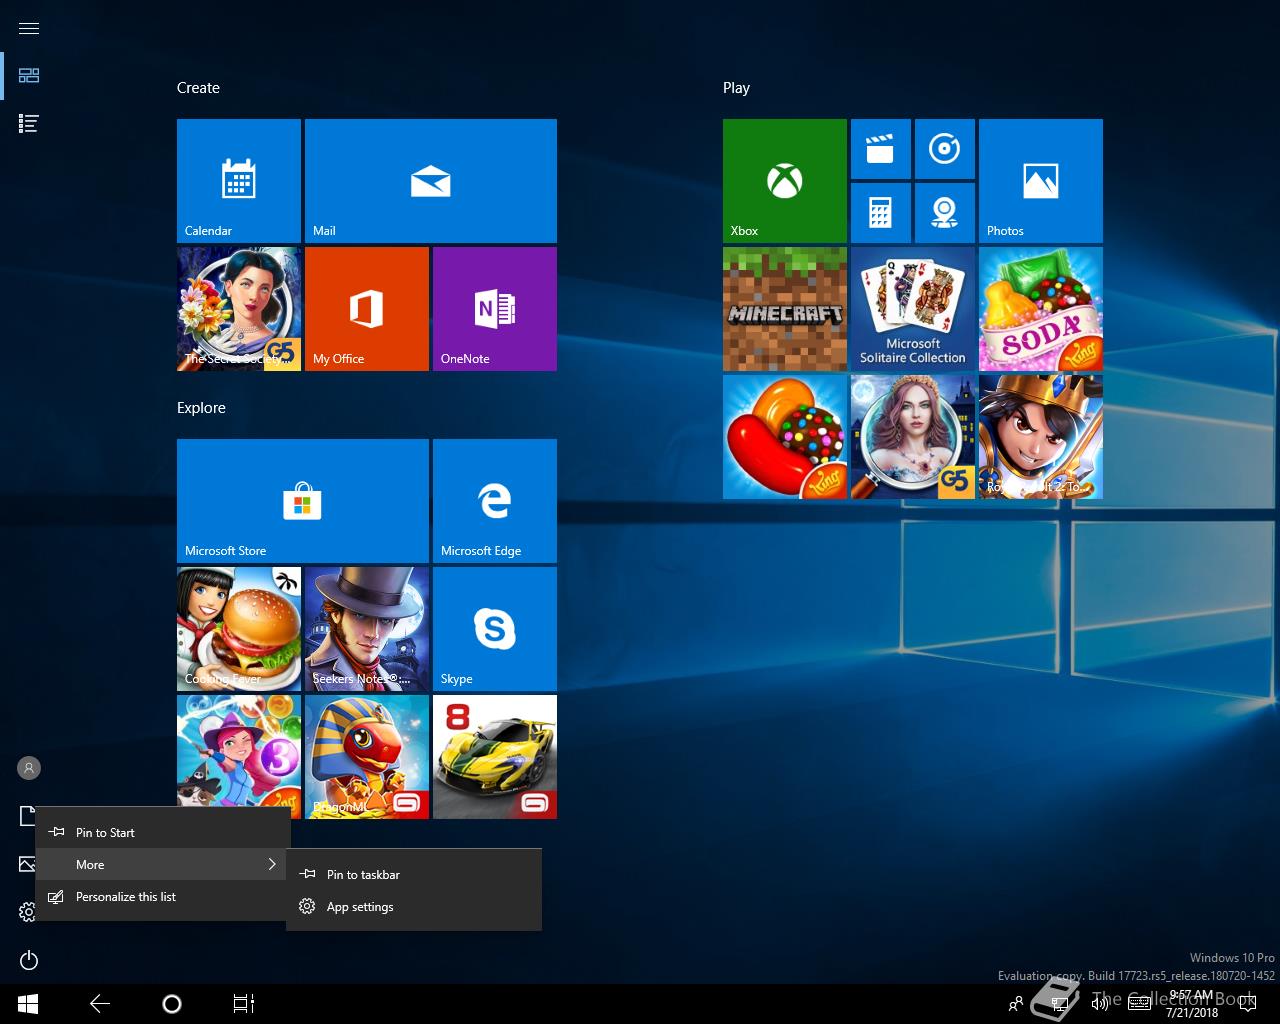Open the Power options button
Screen dimensions: 1280x1024
coord(29,960)
